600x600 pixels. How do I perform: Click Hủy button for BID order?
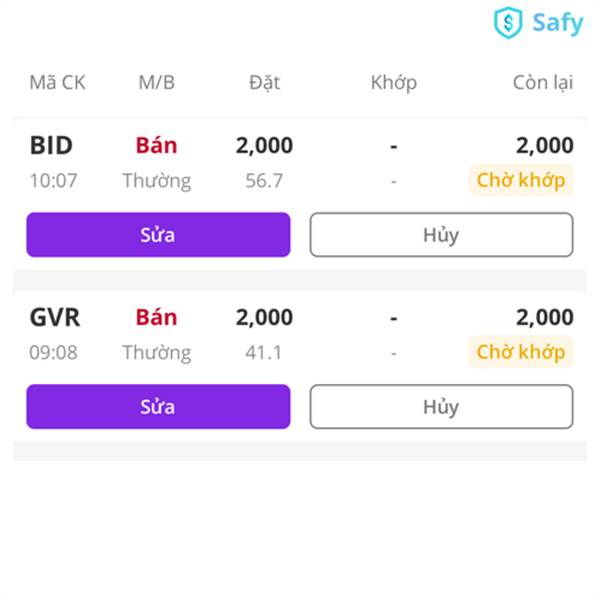point(441,235)
